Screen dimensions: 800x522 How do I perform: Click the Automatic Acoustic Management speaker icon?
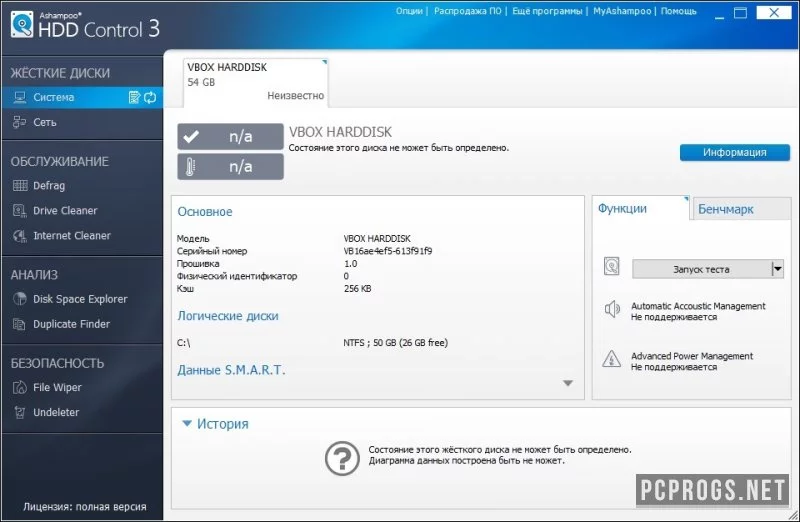(x=612, y=309)
